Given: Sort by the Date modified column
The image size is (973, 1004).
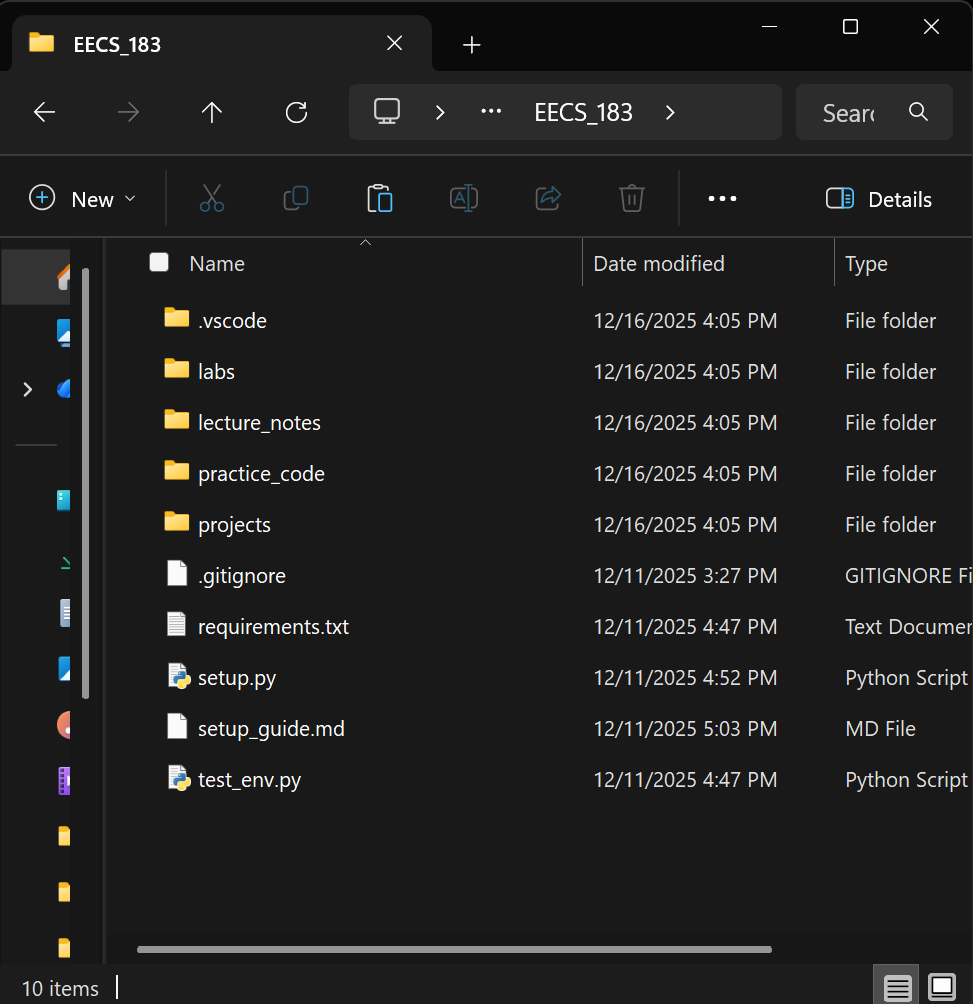Looking at the screenshot, I should (x=659, y=264).
